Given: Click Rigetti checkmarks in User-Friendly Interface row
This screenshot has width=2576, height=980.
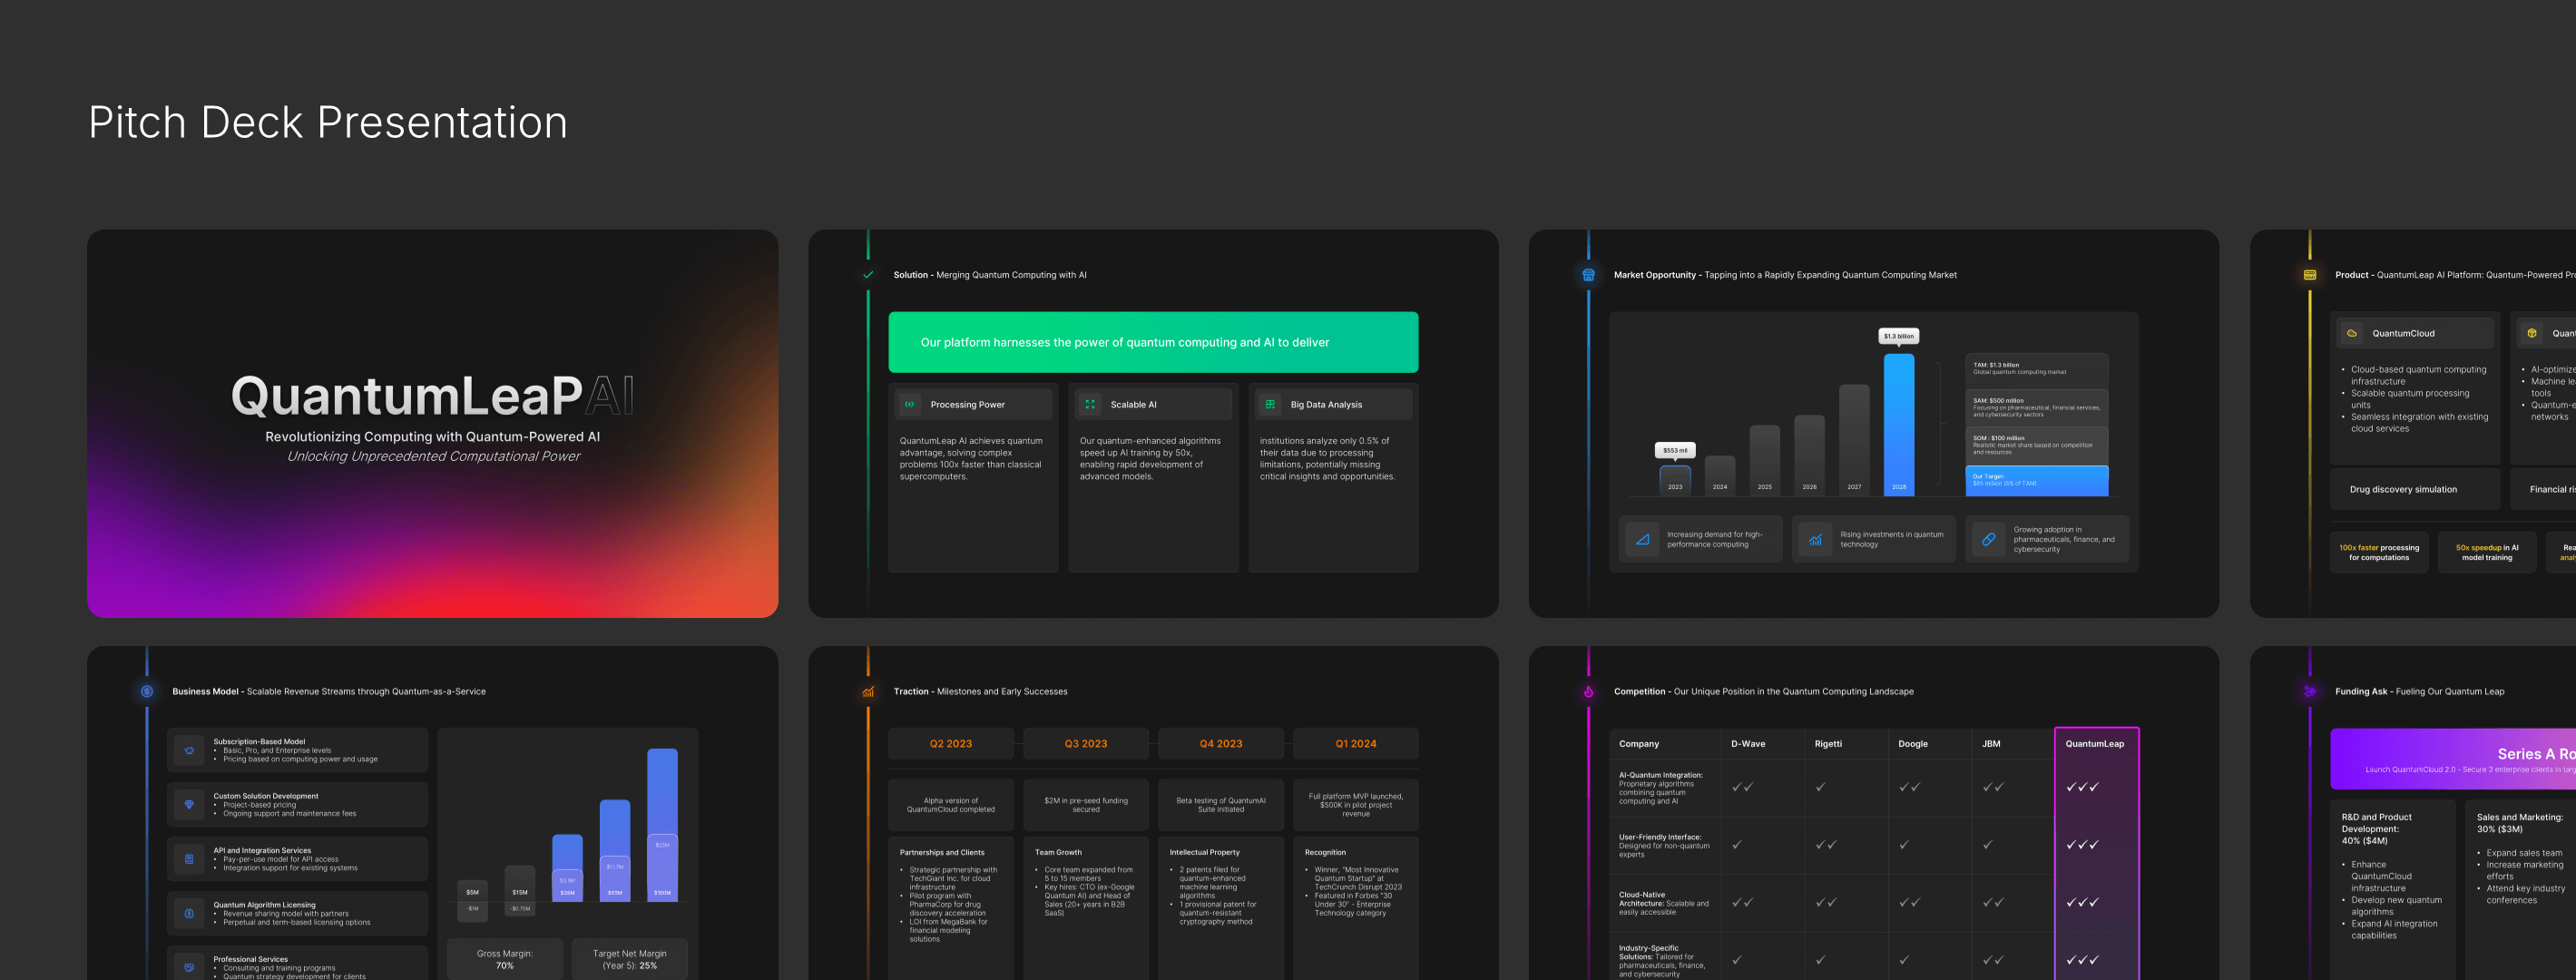Looking at the screenshot, I should click(x=1826, y=845).
